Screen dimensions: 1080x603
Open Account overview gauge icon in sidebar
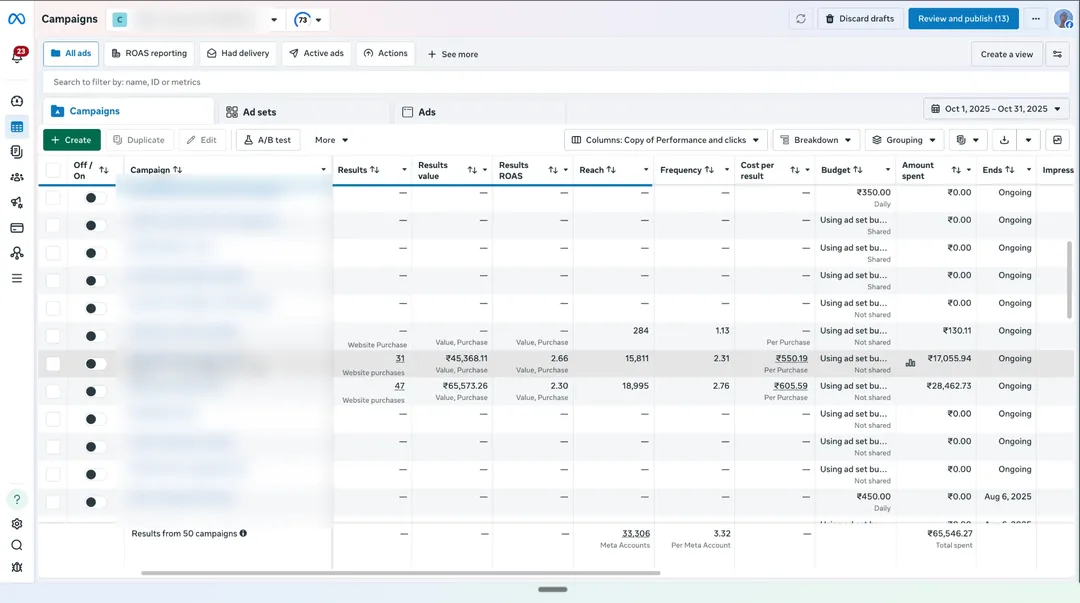[17, 101]
